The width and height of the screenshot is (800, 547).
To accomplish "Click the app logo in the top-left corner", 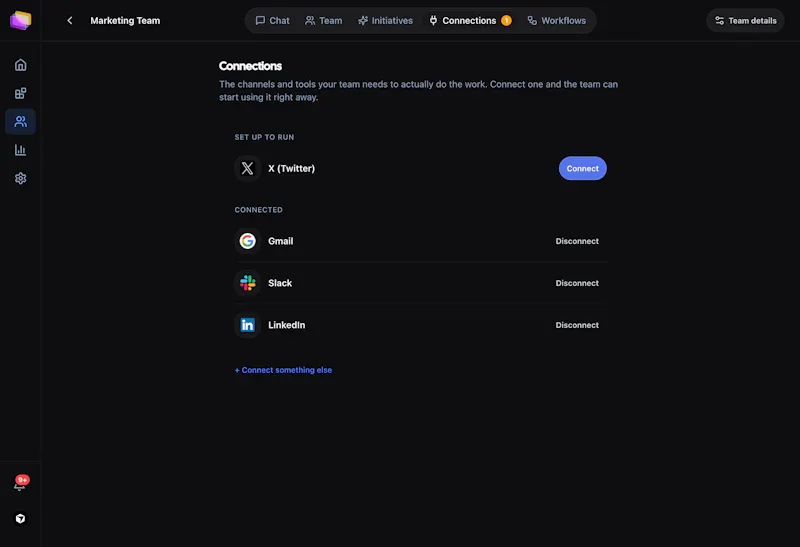I will coord(20,20).
